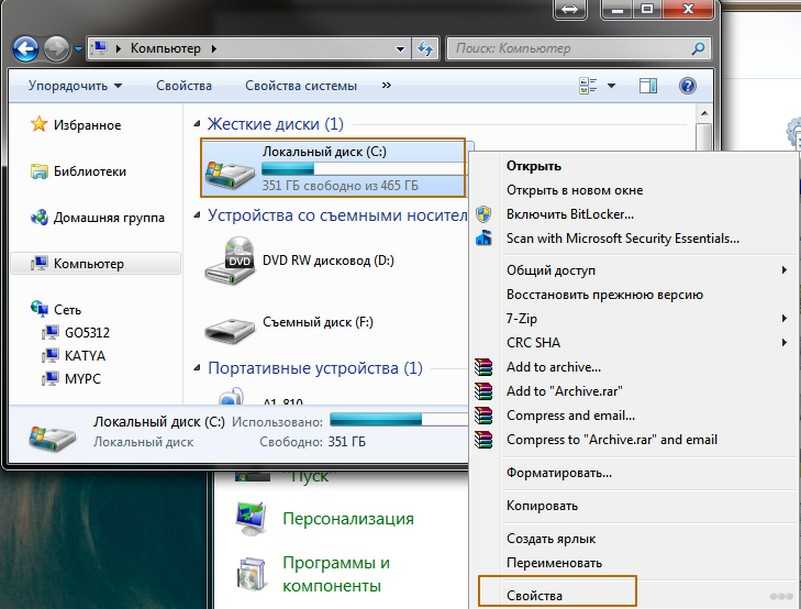Select Форматировать... from the context menu

(559, 472)
